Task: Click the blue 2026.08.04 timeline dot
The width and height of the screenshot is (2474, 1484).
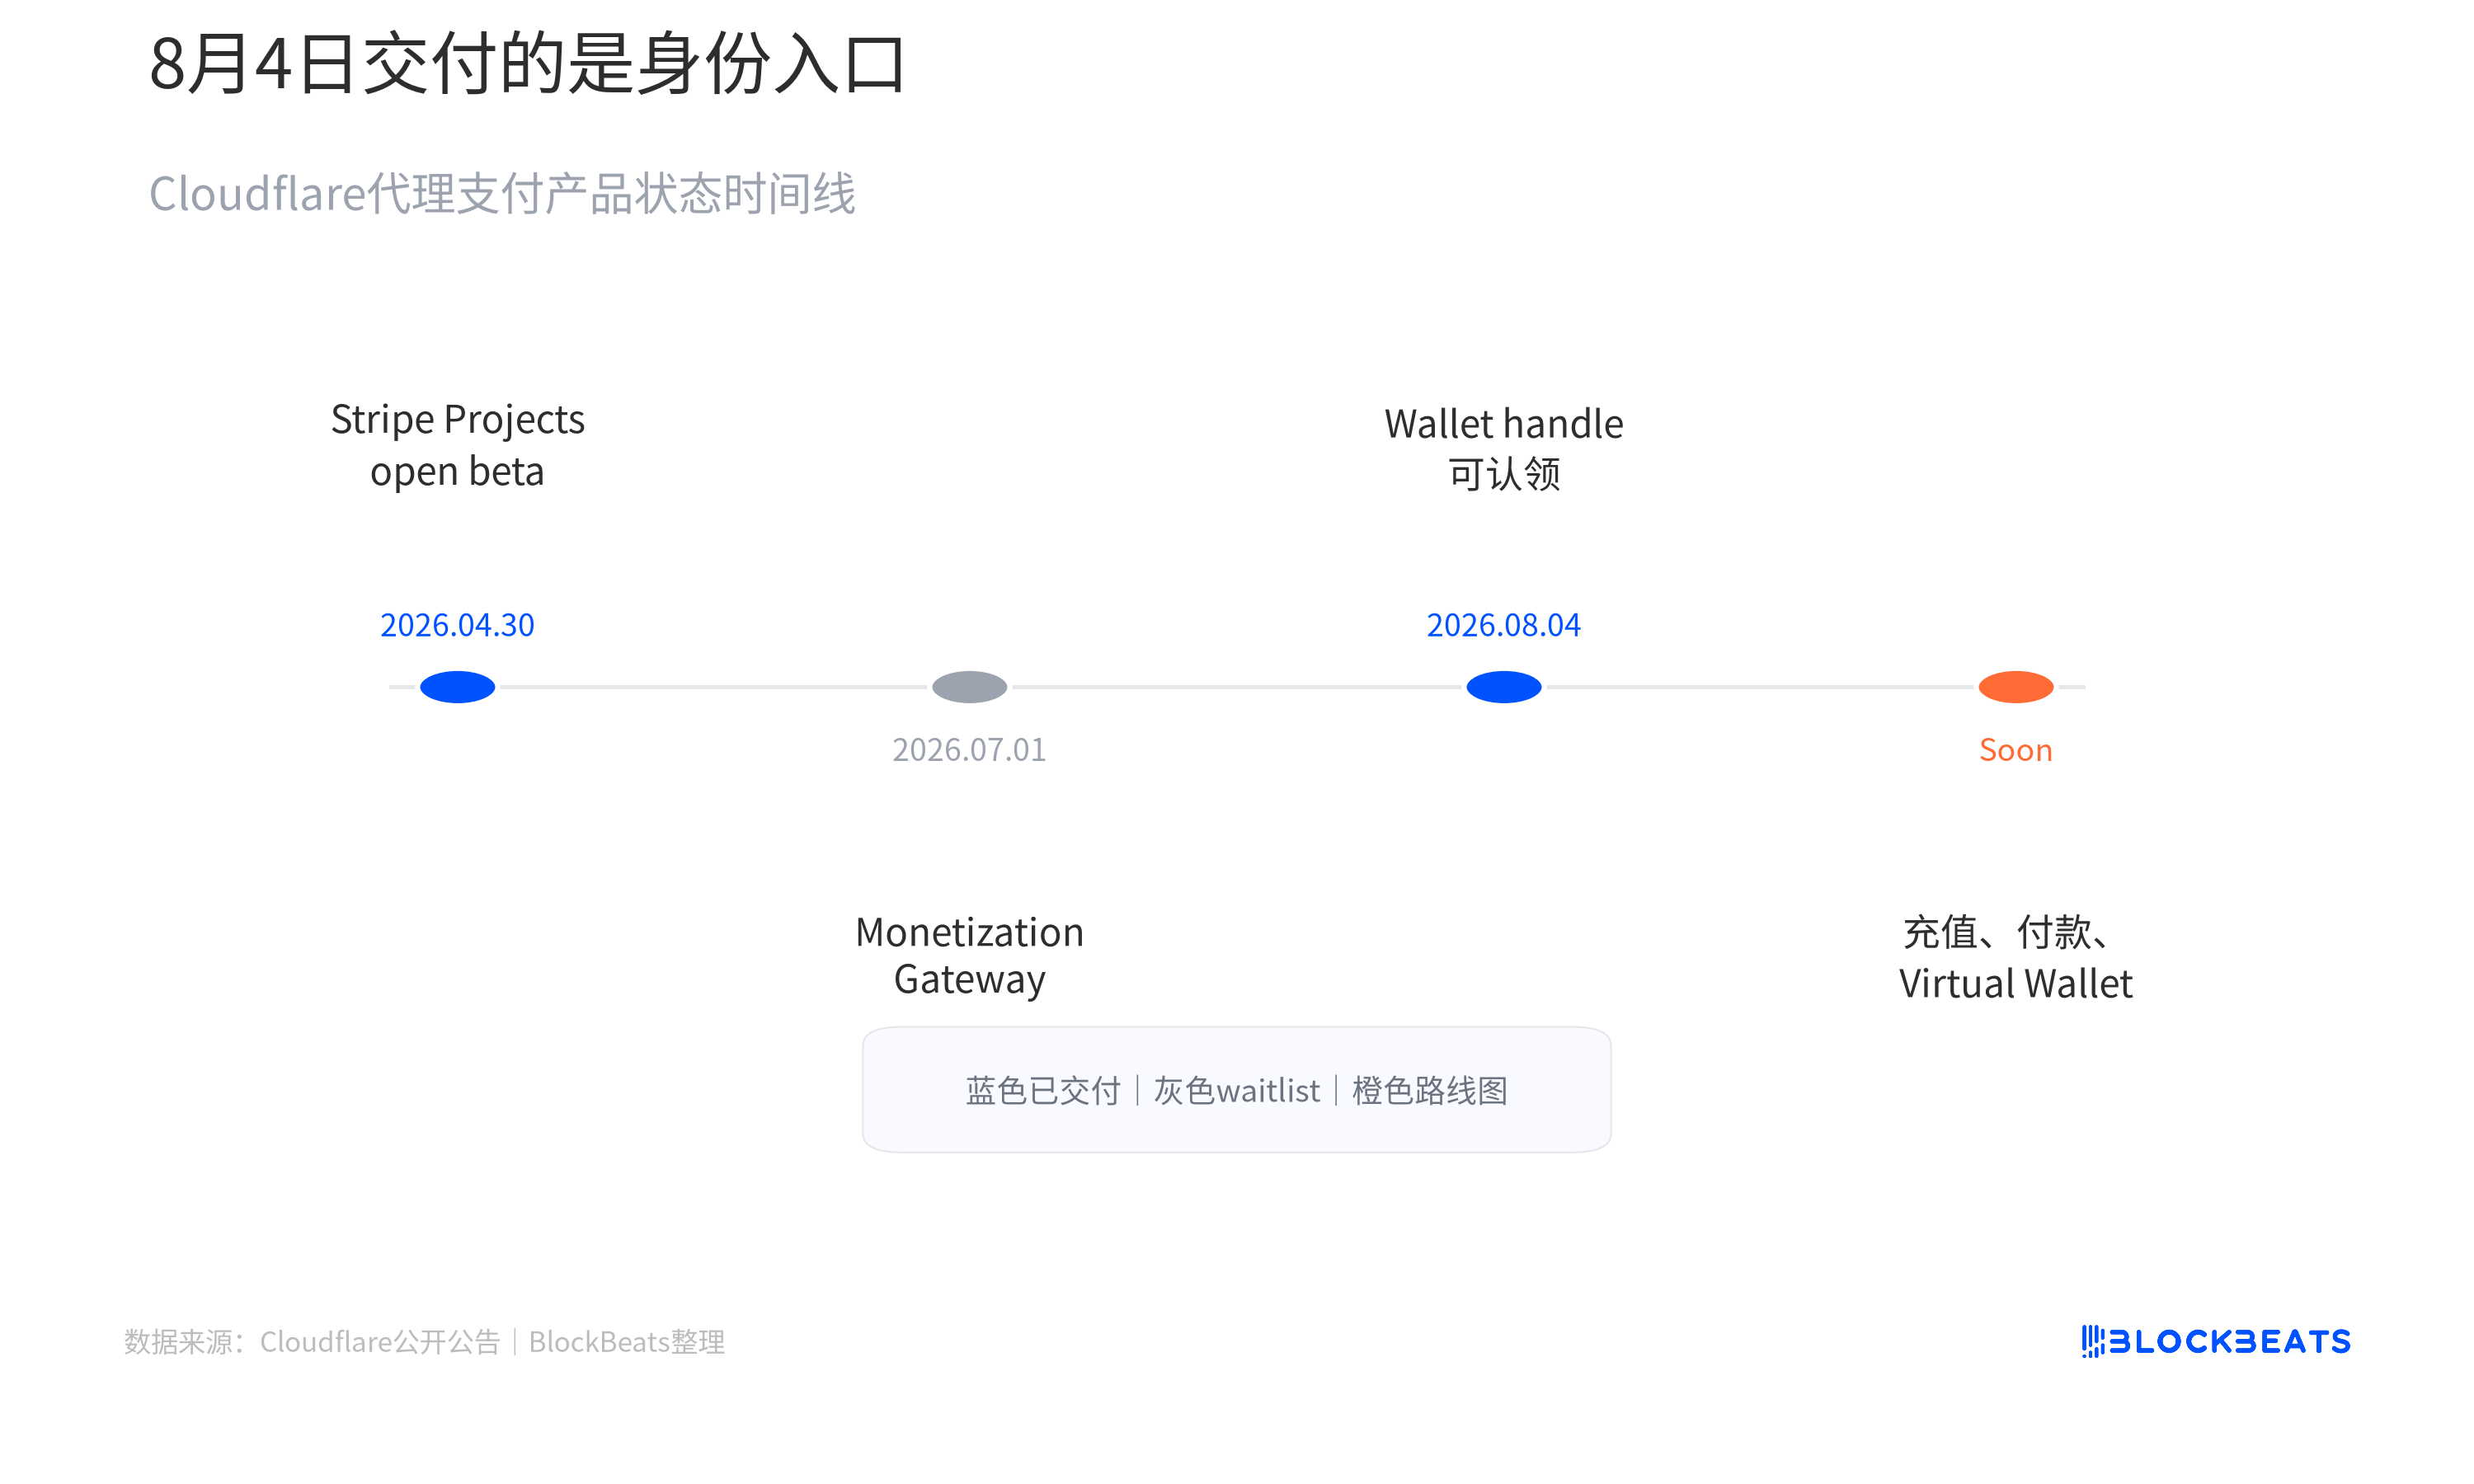Action: coord(1503,687)
